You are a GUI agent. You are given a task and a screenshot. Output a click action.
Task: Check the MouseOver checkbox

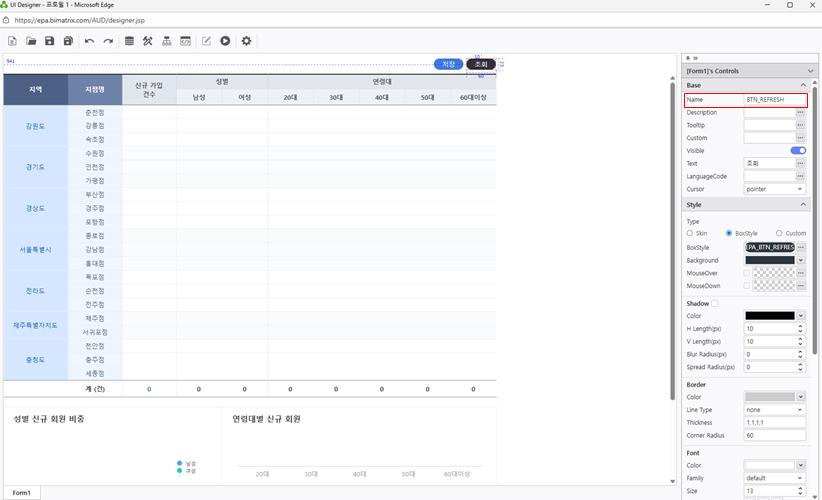tap(746, 273)
